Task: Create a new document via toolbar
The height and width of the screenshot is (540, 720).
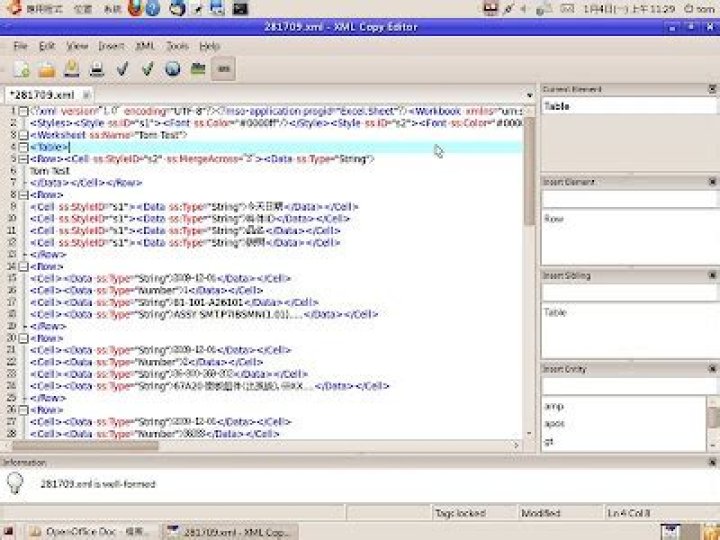Action: (21, 69)
